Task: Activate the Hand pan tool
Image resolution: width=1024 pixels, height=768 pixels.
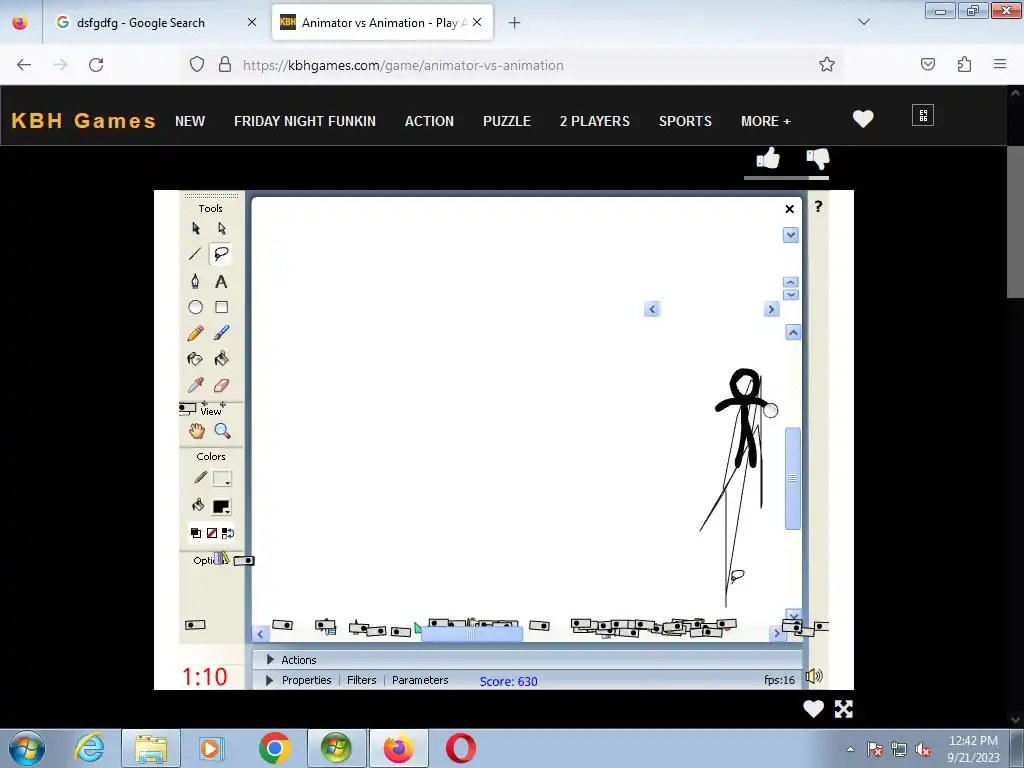Action: 197,431
